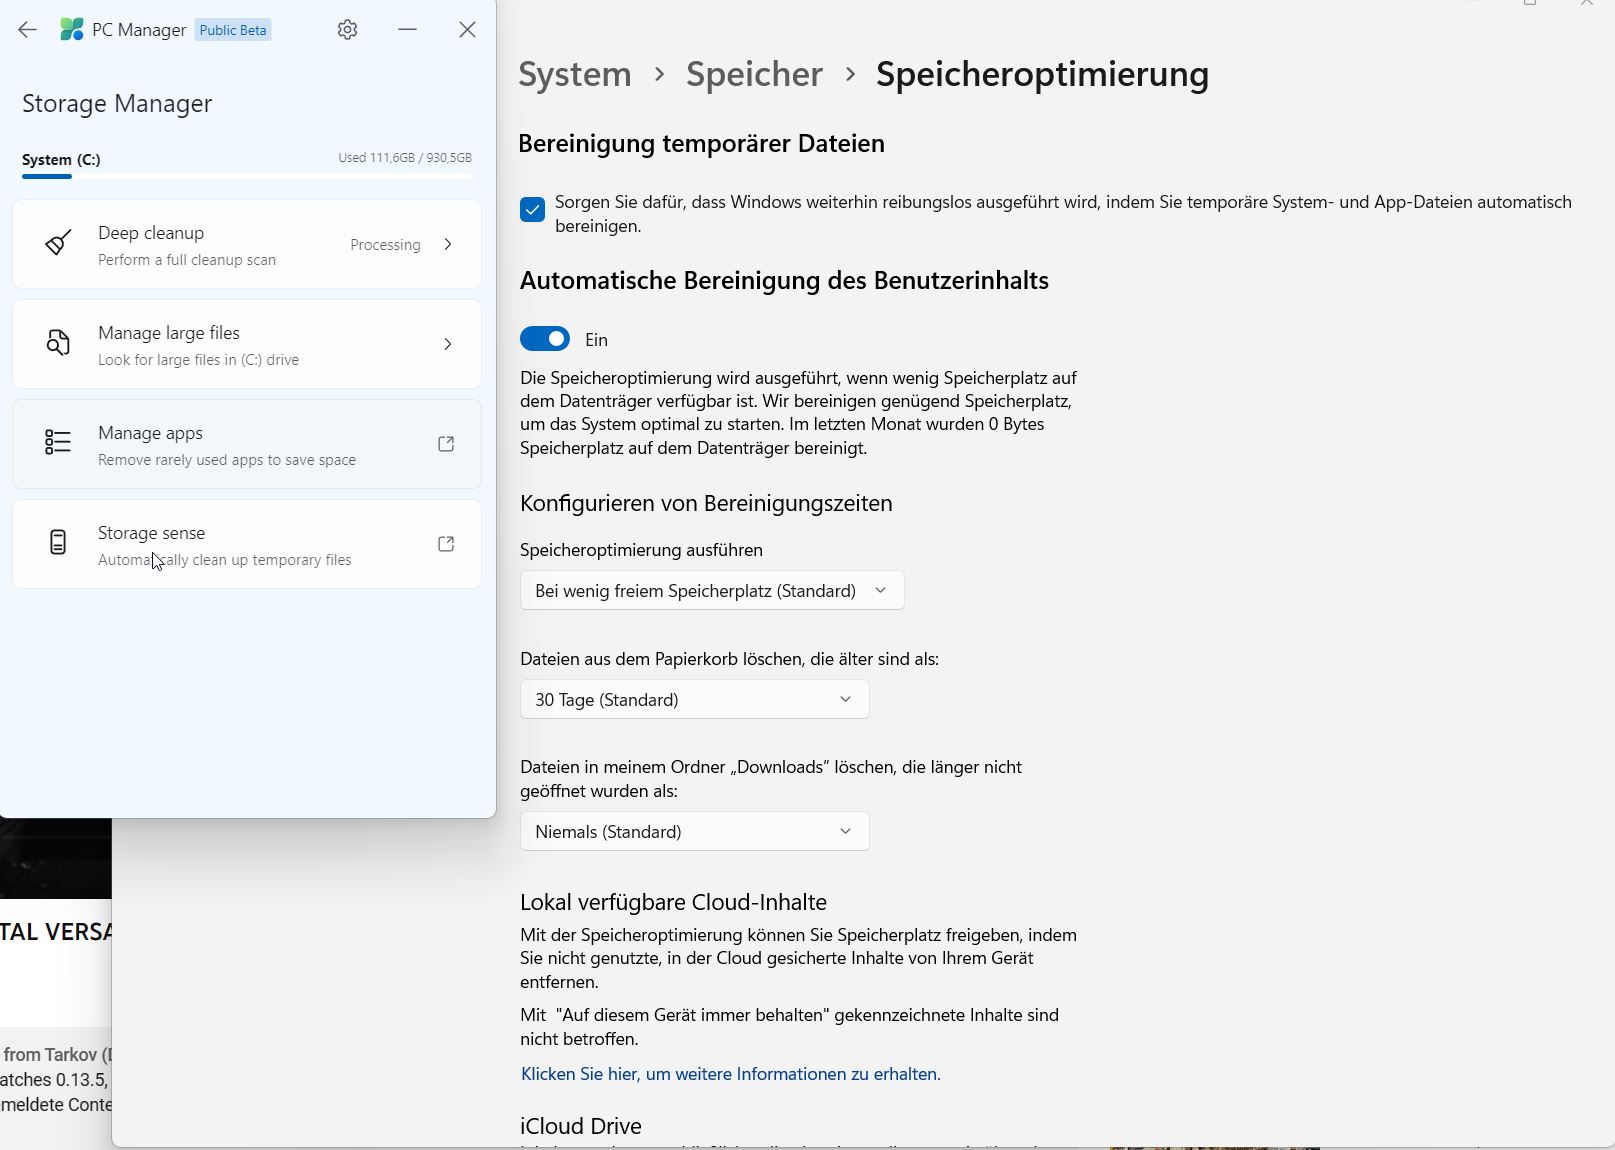Click the link for weitere Informationen
Image resolution: width=1615 pixels, height=1150 pixels.
(730, 1073)
